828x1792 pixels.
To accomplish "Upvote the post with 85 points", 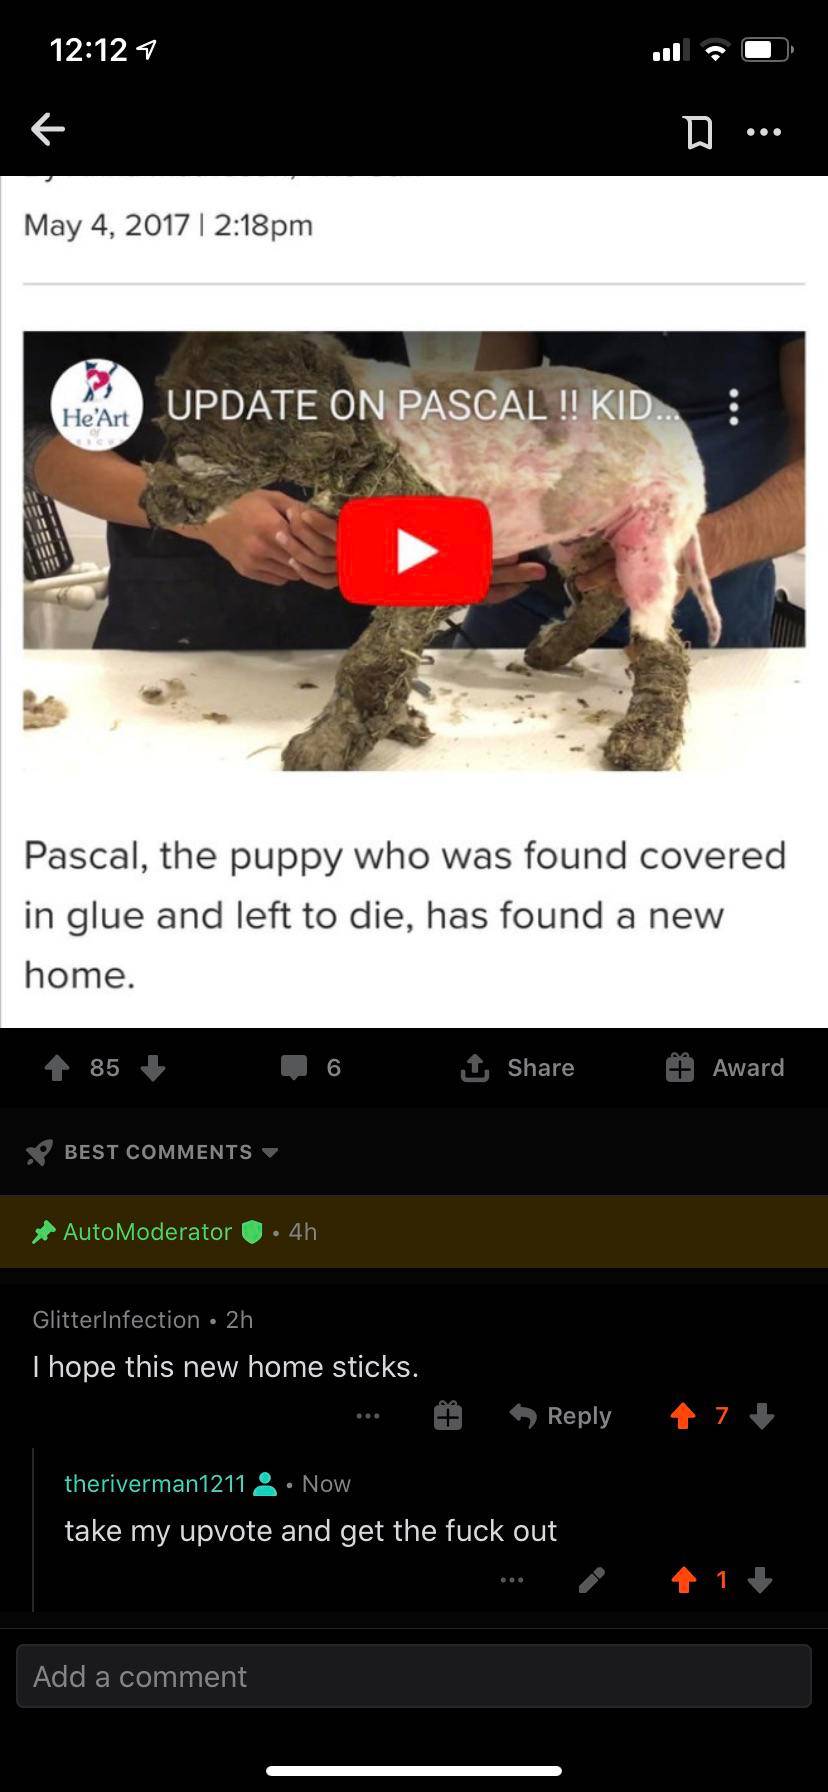I will 57,1068.
